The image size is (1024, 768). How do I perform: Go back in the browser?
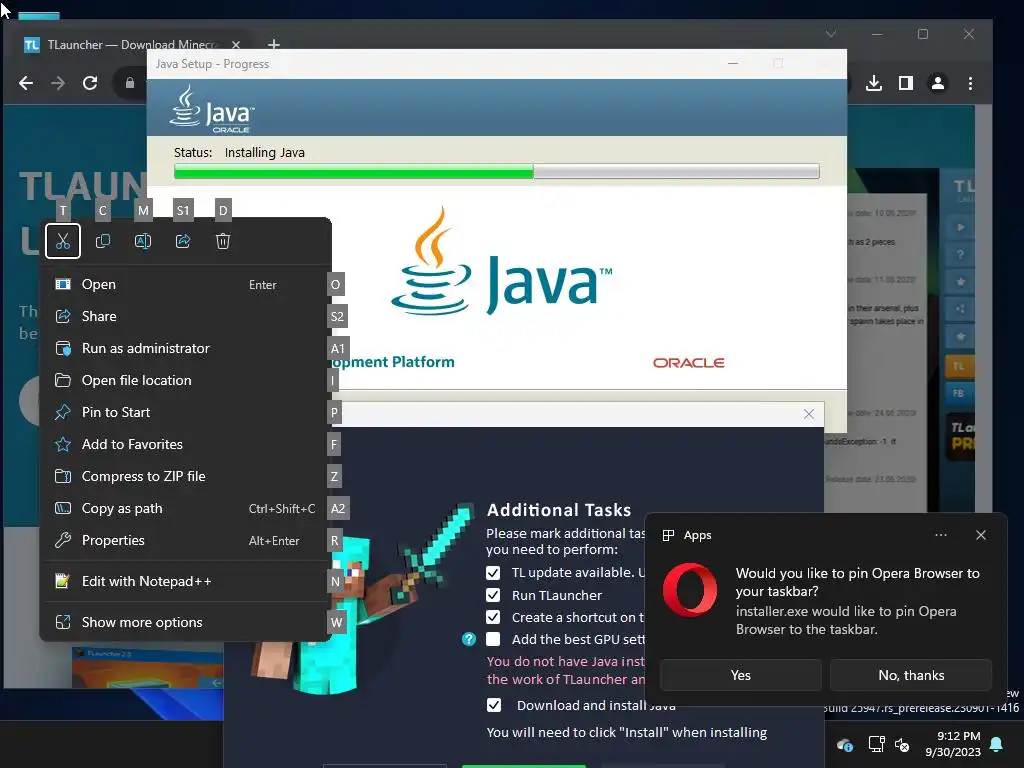point(26,83)
